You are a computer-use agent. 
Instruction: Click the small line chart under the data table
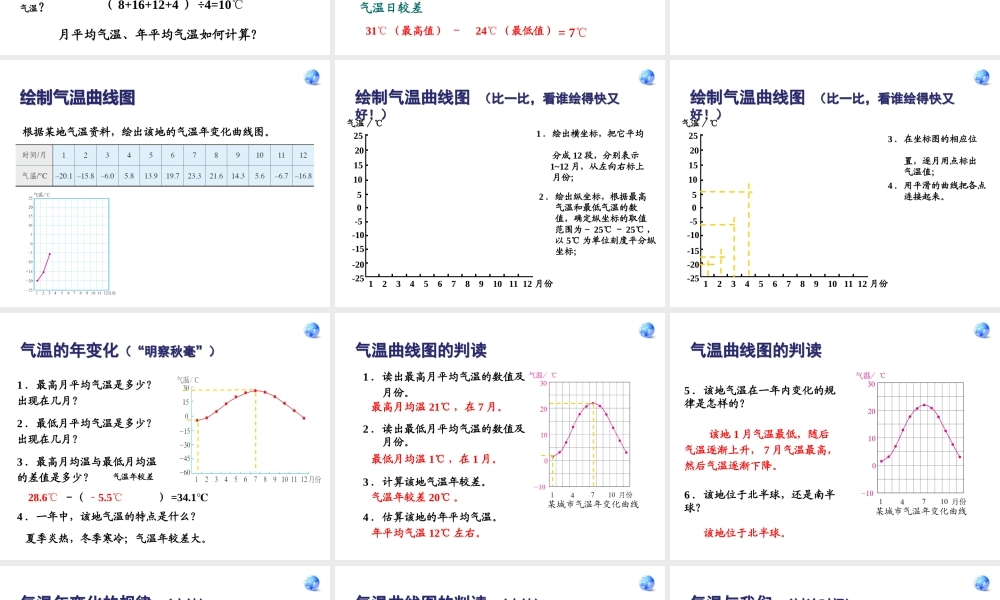(69, 244)
